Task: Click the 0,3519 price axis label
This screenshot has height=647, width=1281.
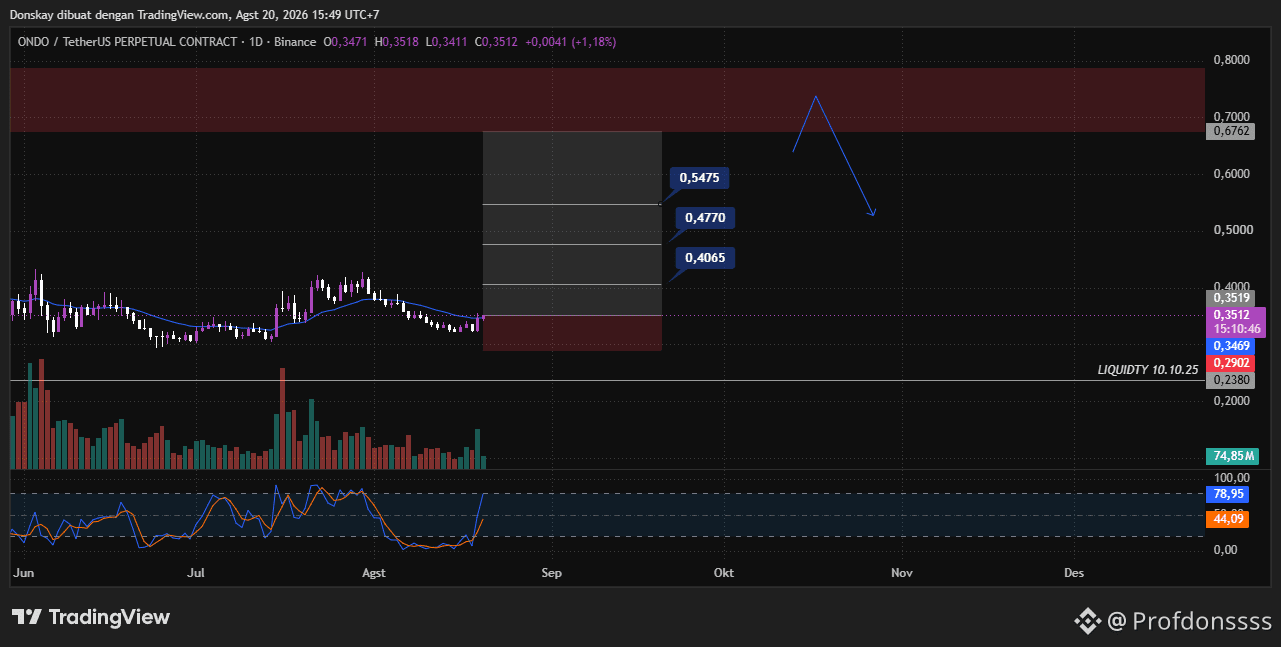Action: tap(1231, 298)
